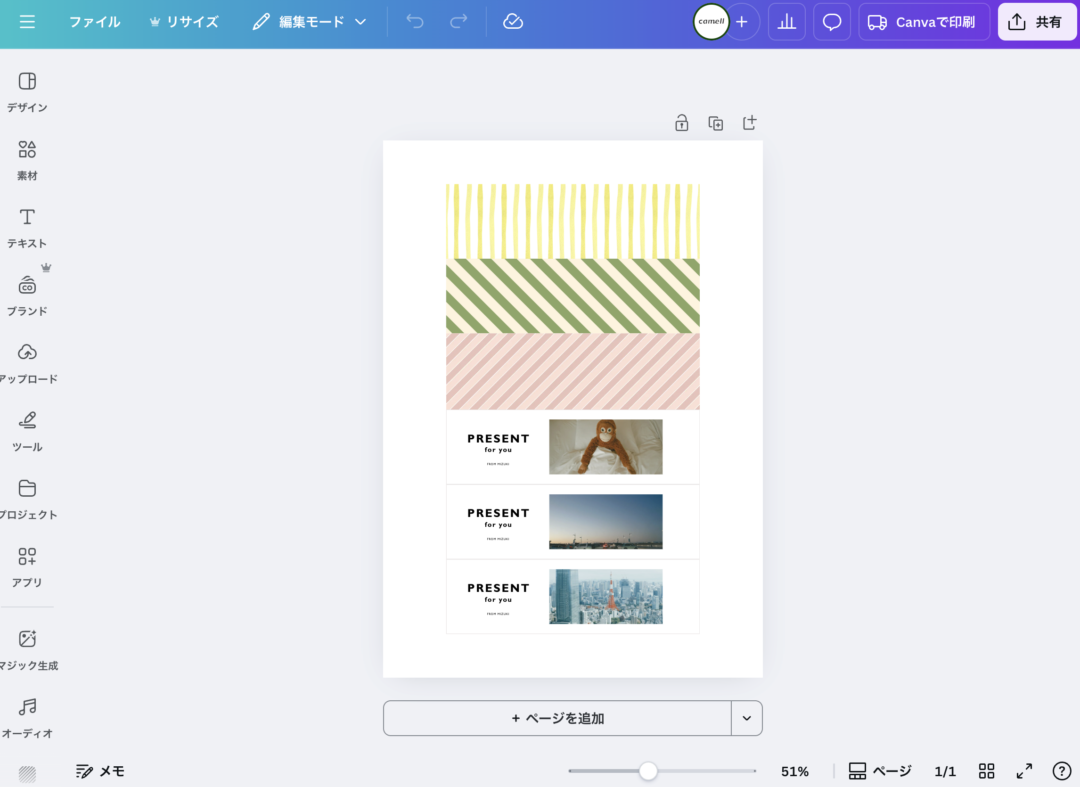The width and height of the screenshot is (1080, 787).
Task: Open the 51% zoom level menu
Action: [x=794, y=771]
